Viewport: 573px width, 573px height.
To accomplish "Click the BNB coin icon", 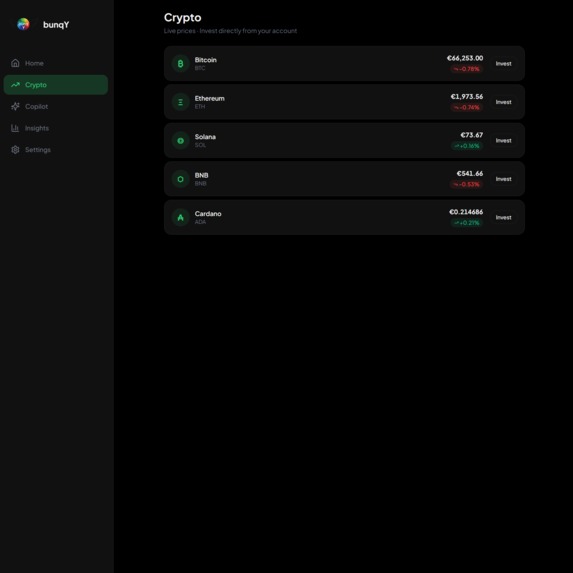I will [180, 179].
